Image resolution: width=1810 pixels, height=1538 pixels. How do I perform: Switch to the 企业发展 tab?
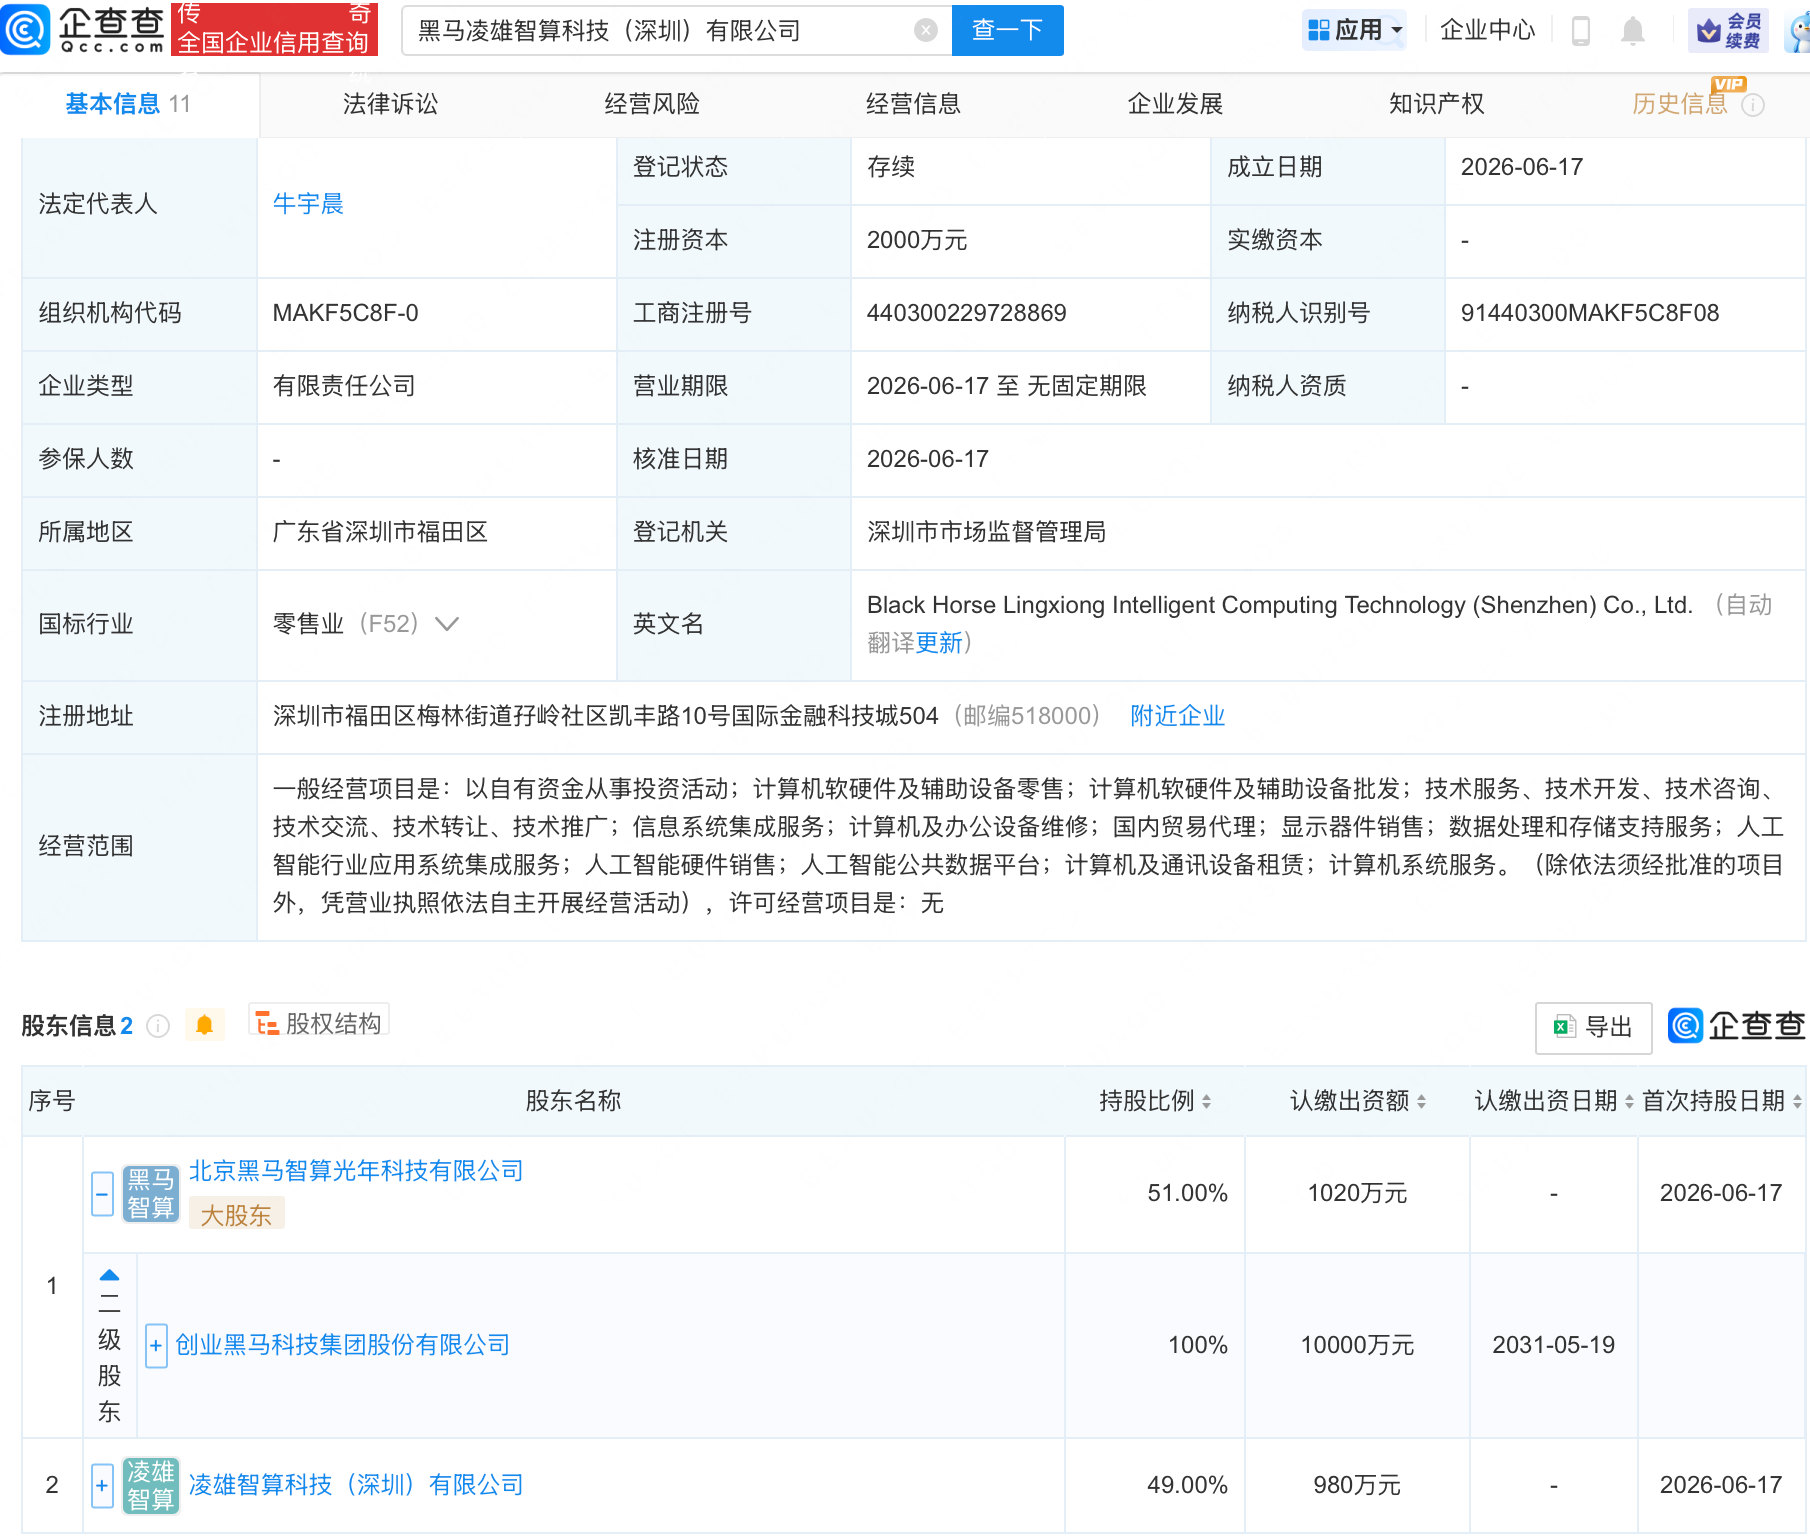point(1175,104)
